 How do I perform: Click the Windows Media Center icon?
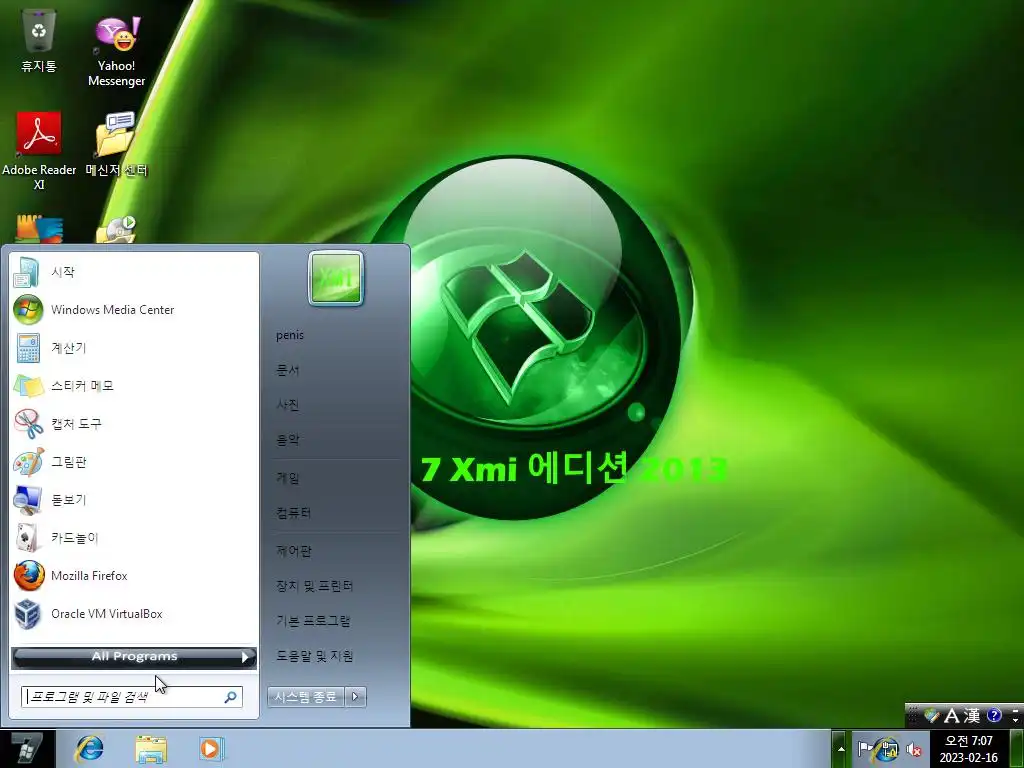pos(28,310)
